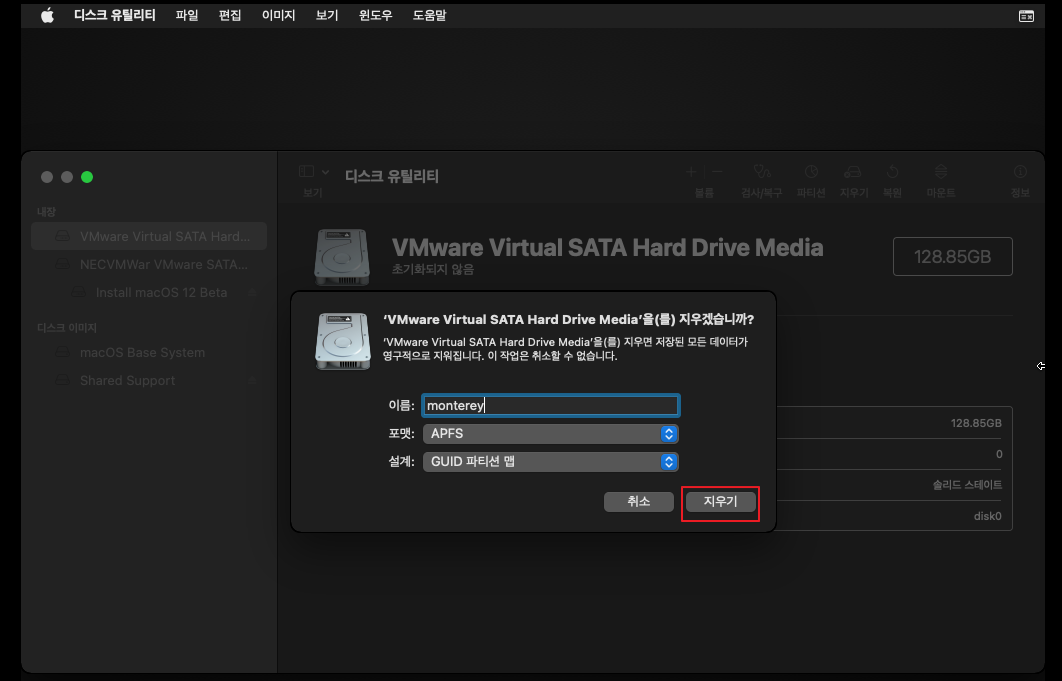
Task: Click the 파티션 partition icon
Action: [x=811, y=172]
